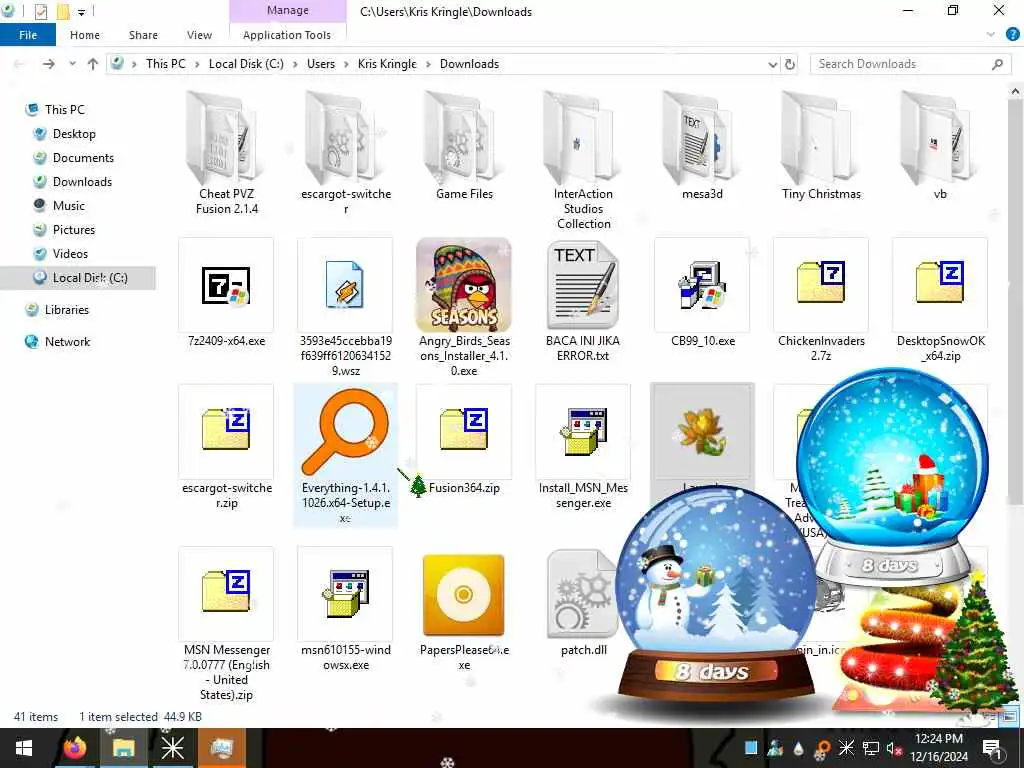1024x768 pixels.
Task: Select Music in the navigation pane
Action: (69, 206)
